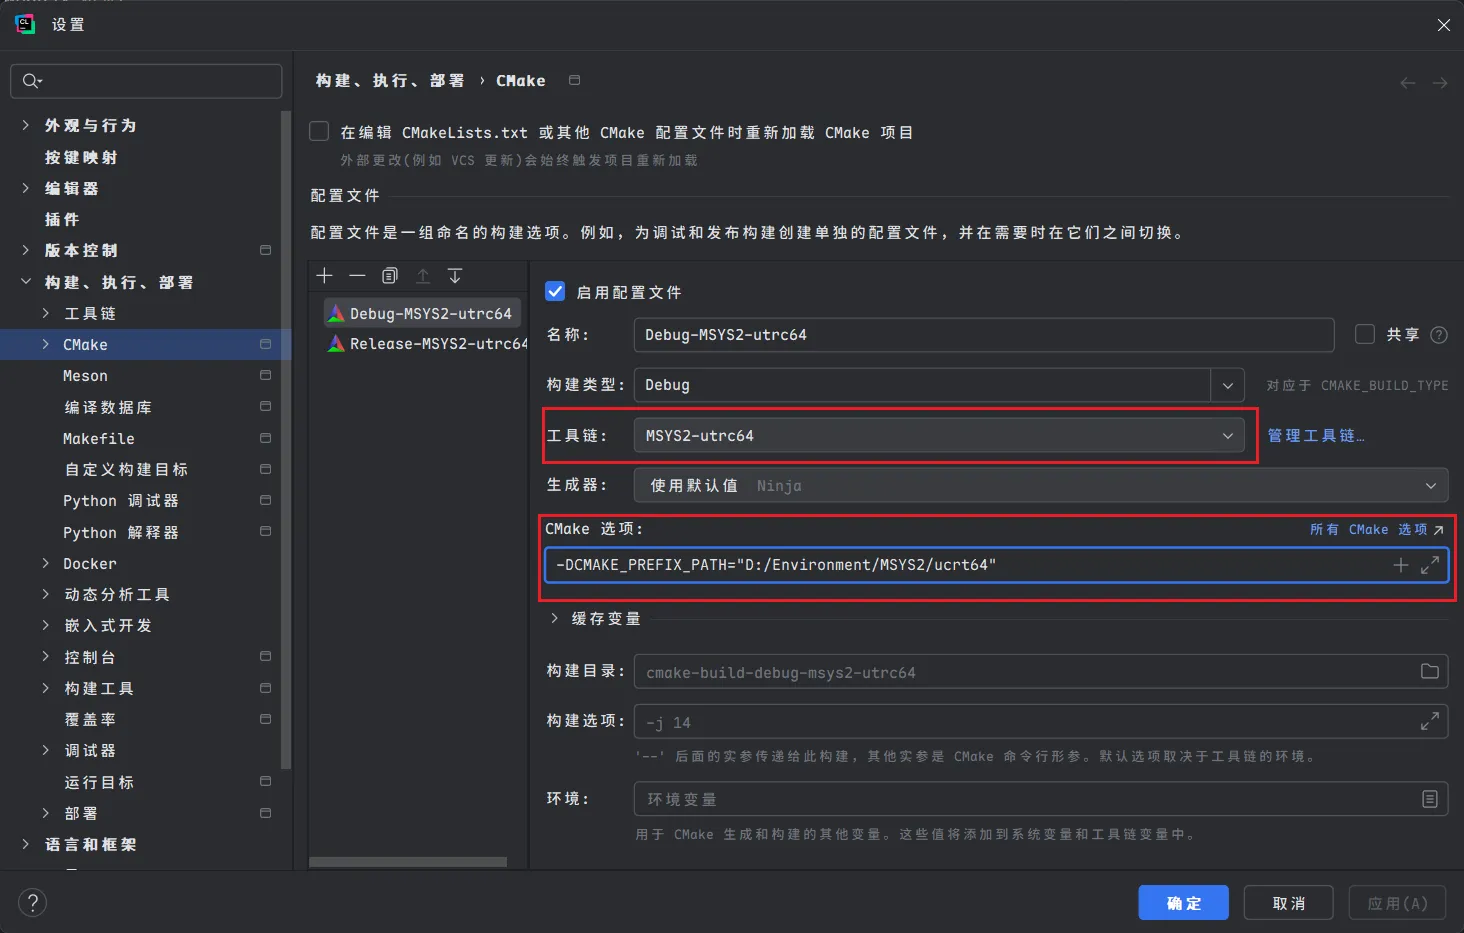Viewport: 1464px width, 933px height.
Task: Add a new CMake profile with plus icon
Action: [x=324, y=275]
